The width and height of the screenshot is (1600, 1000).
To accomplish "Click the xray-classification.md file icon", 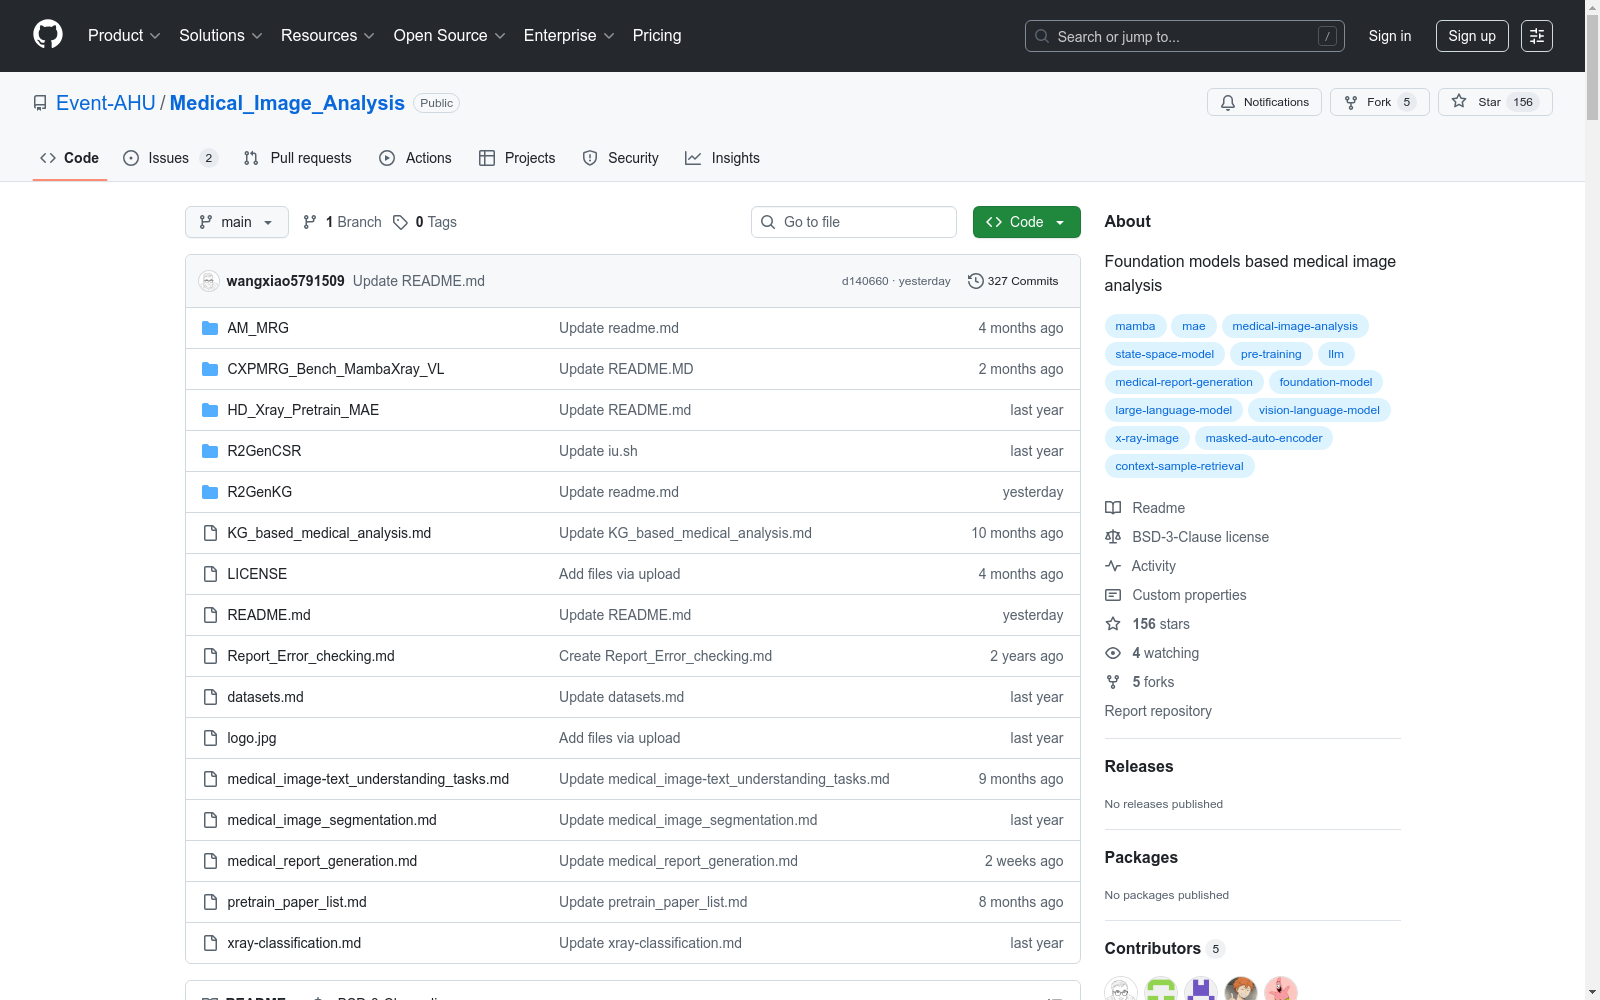I will (x=210, y=943).
